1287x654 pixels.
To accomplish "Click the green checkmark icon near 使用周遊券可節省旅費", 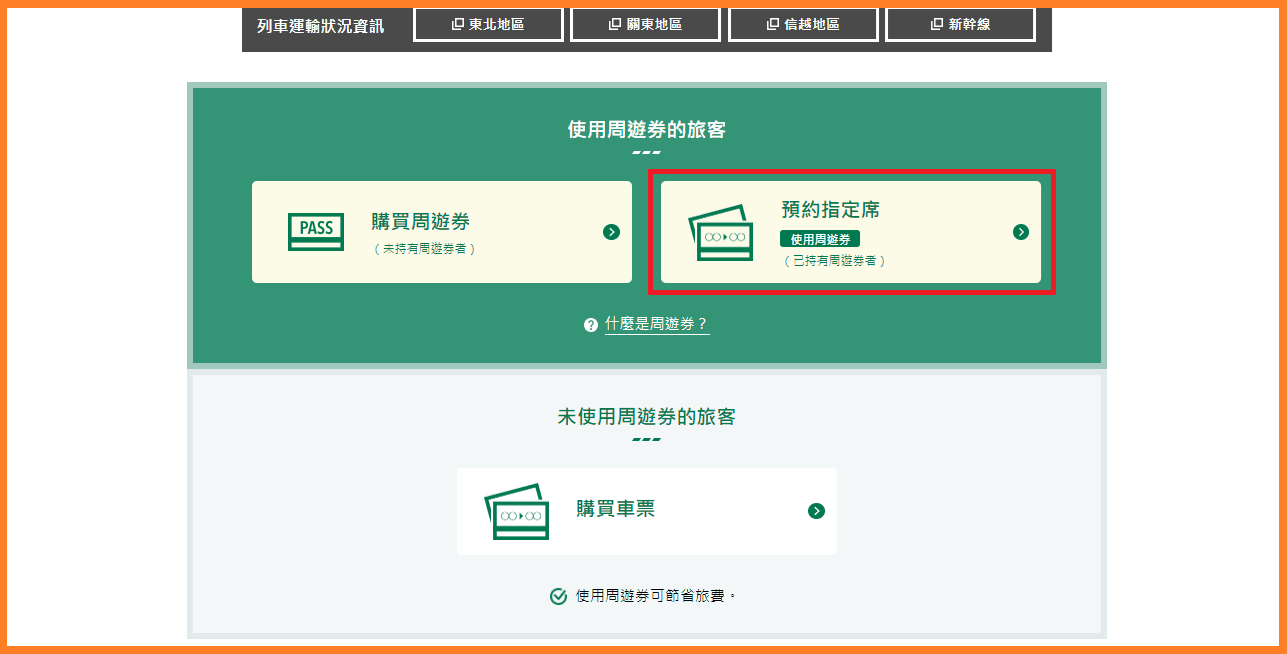I will coord(559,596).
